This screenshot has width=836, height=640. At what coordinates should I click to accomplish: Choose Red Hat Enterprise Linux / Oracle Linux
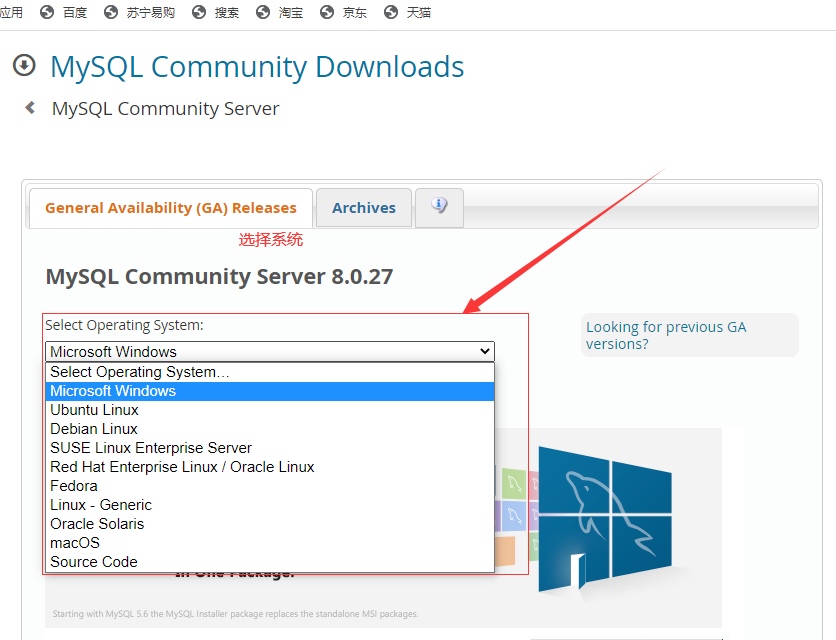pos(270,467)
